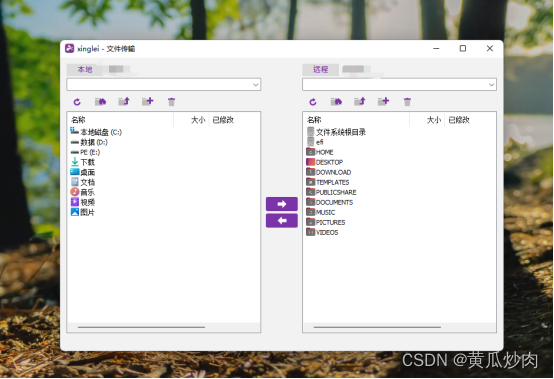The image size is (554, 379).
Task: Click the remote pane horizontal scrollbar
Action: pos(377,327)
